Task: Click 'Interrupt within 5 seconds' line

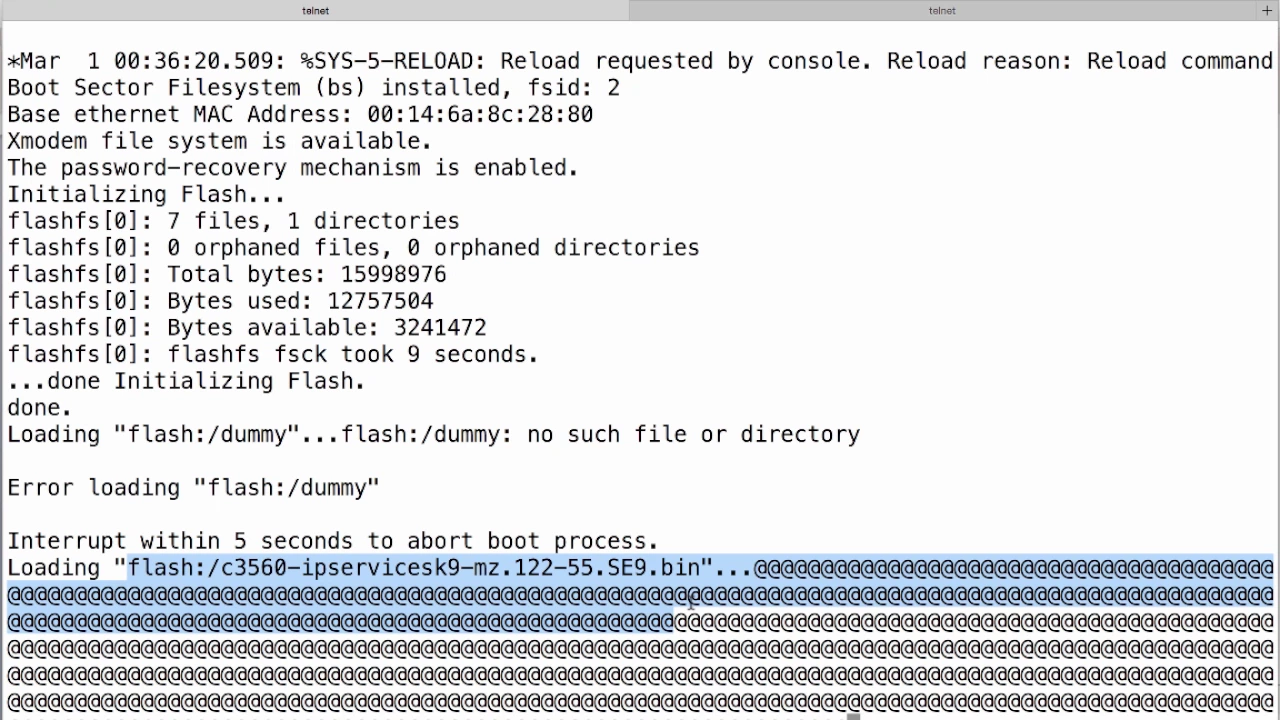Action: pos(333,541)
